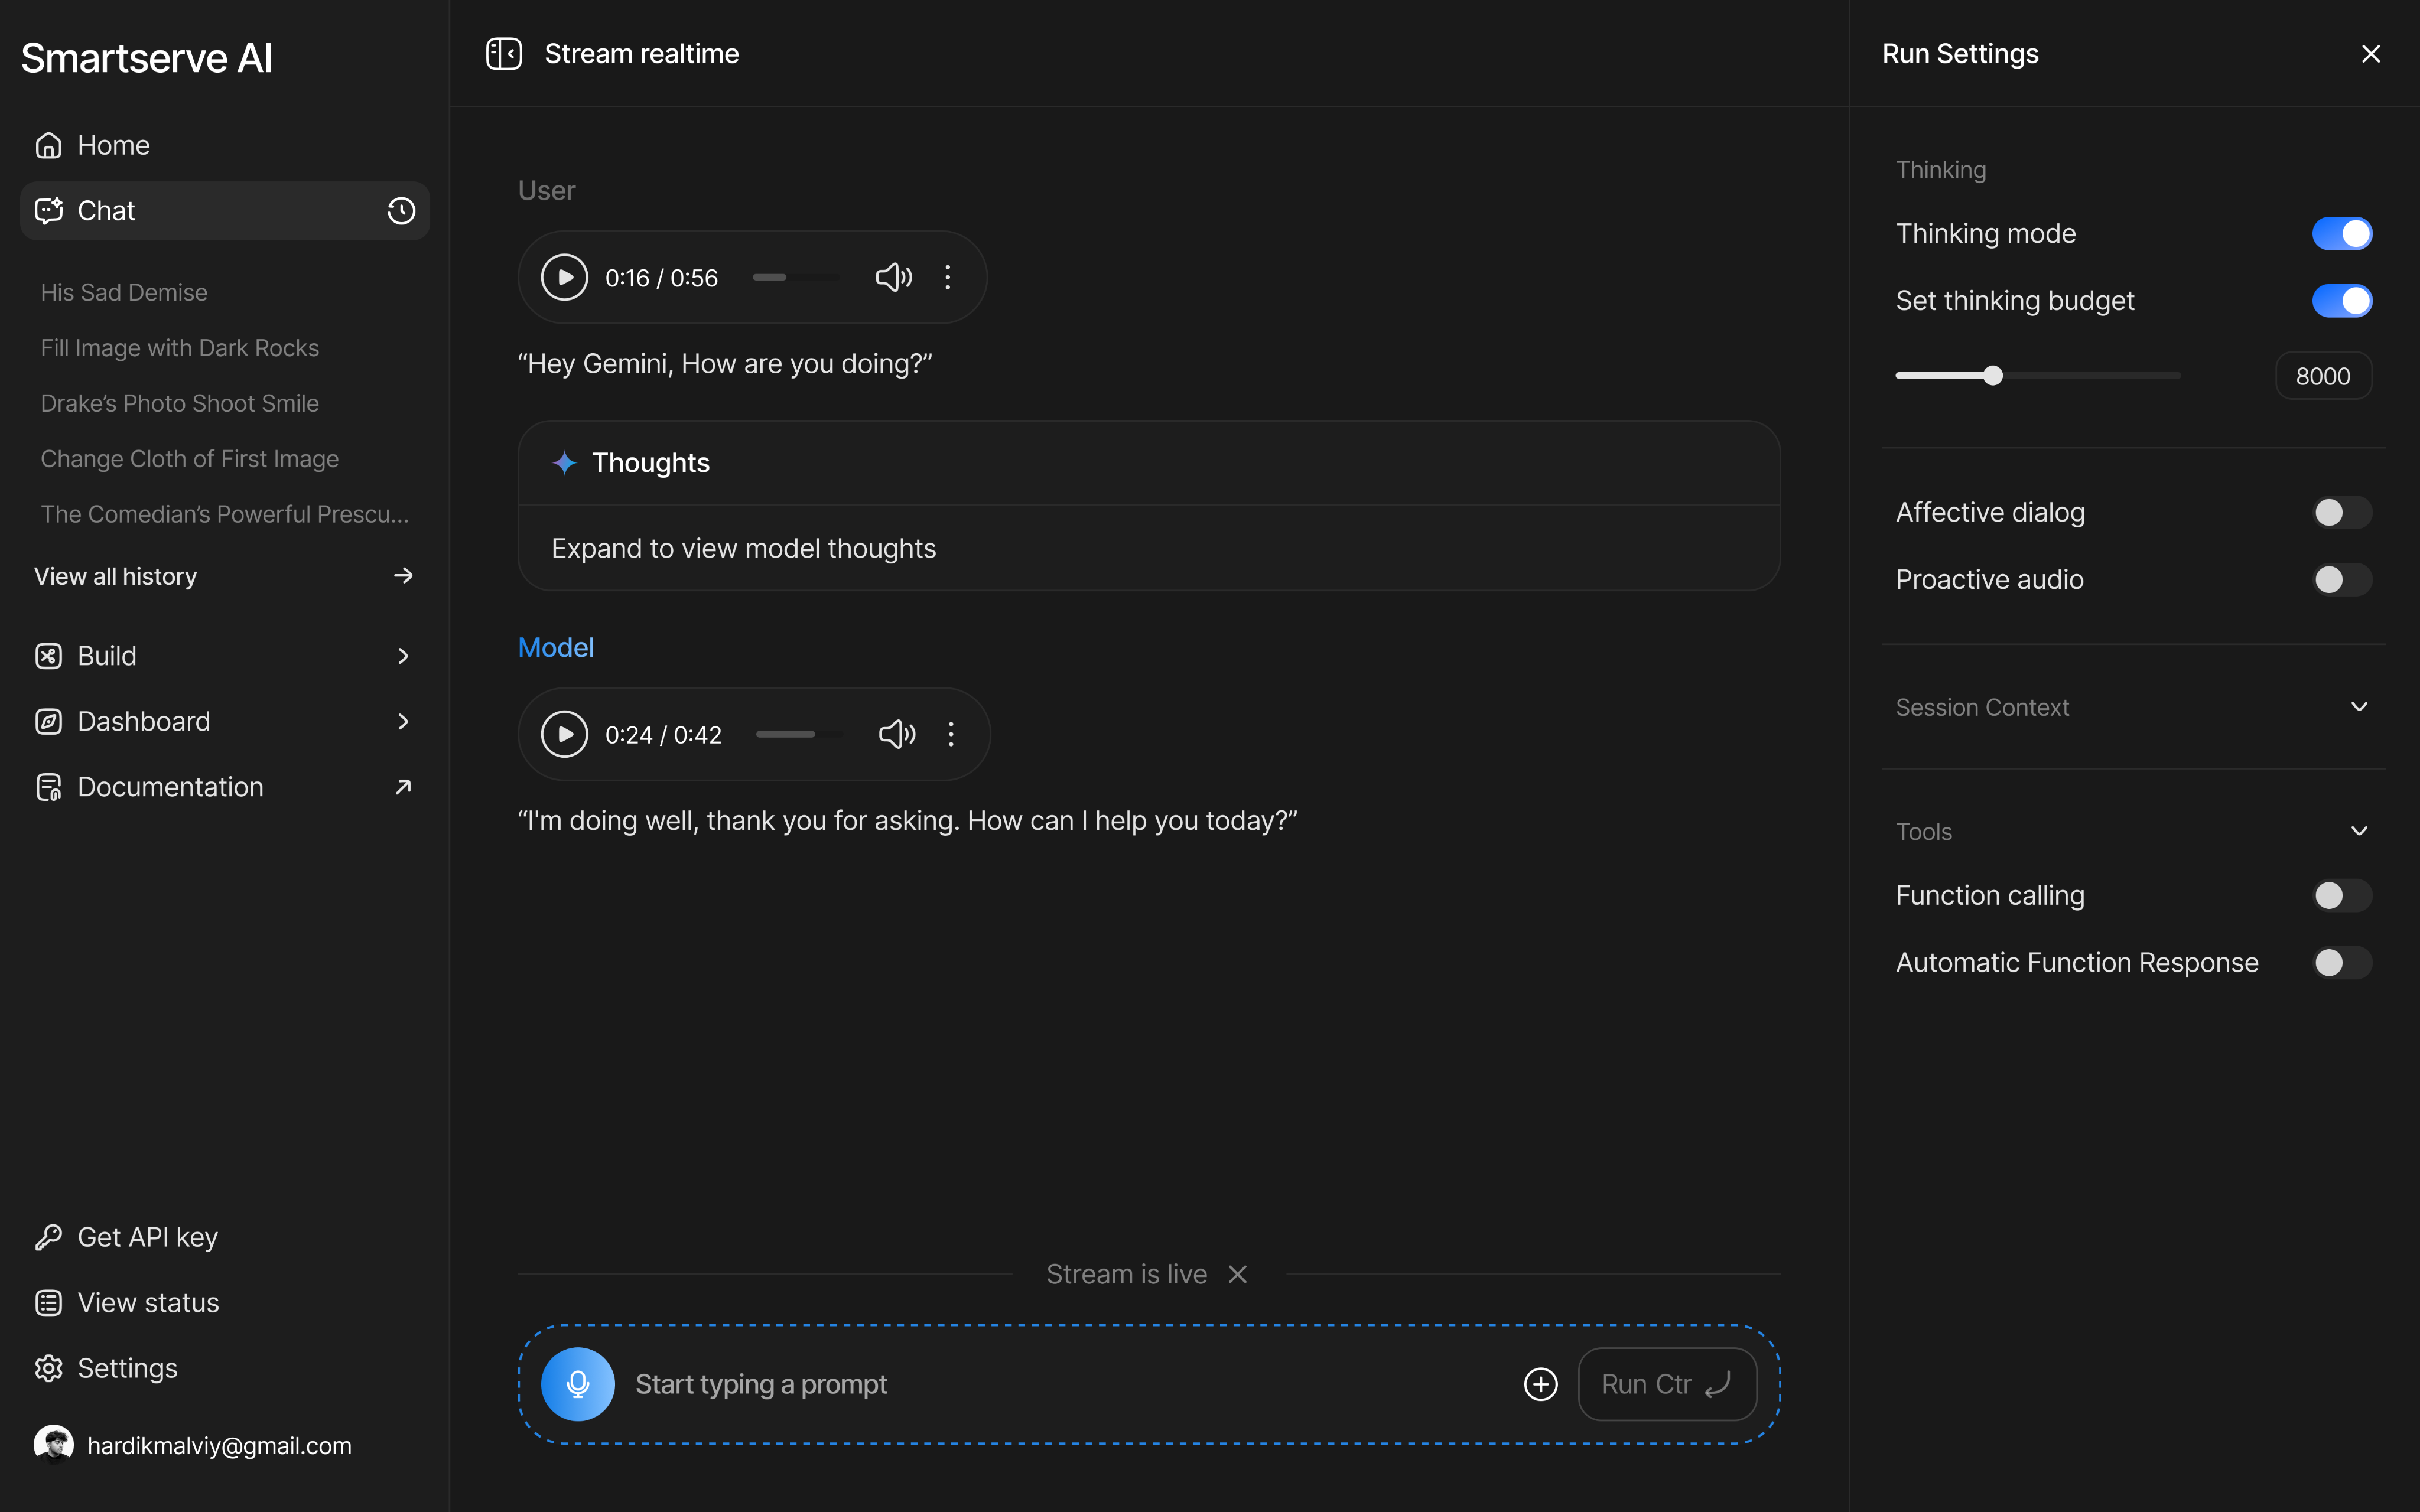Open the Documentation menu item
The height and width of the screenshot is (1512, 2420).
pos(225,787)
